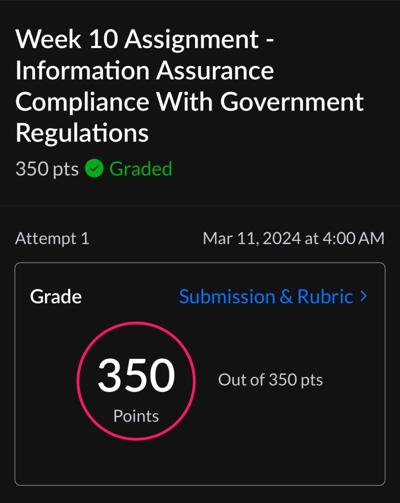Click the Out of 350 pts text
The image size is (400, 503).
coord(270,380)
